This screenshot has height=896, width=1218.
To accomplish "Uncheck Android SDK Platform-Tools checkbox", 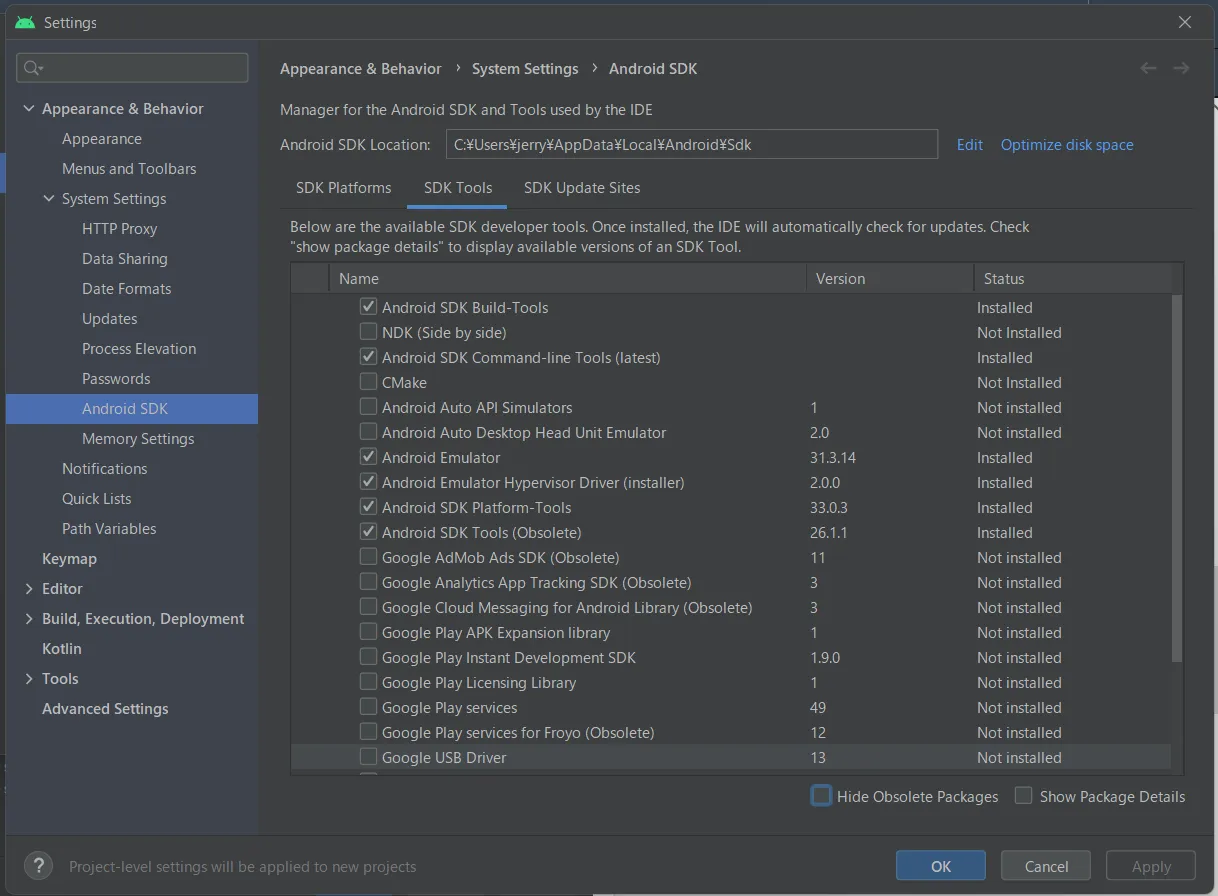I will [368, 507].
